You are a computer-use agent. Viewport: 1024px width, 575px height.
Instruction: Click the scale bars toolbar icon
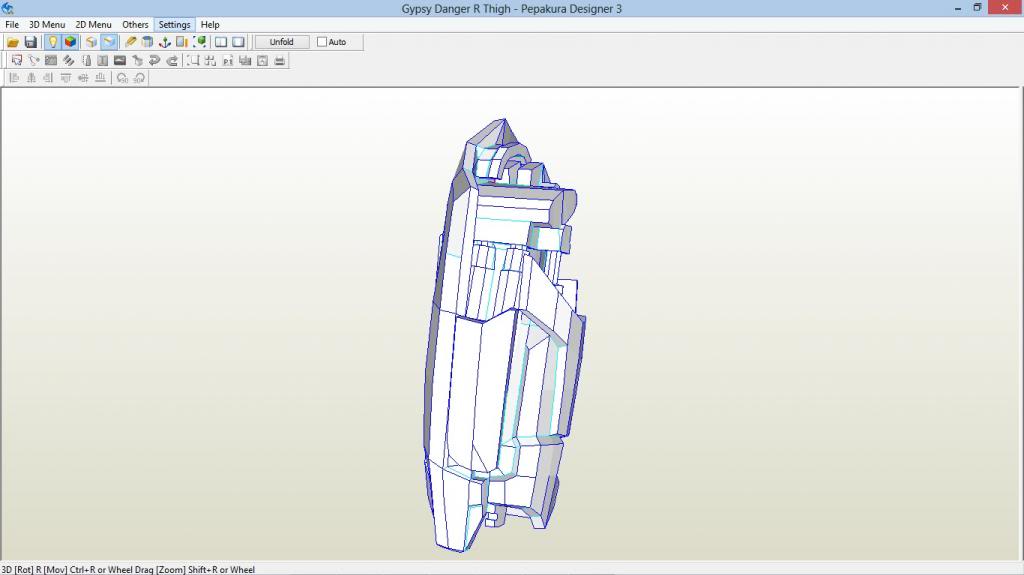click(x=245, y=61)
